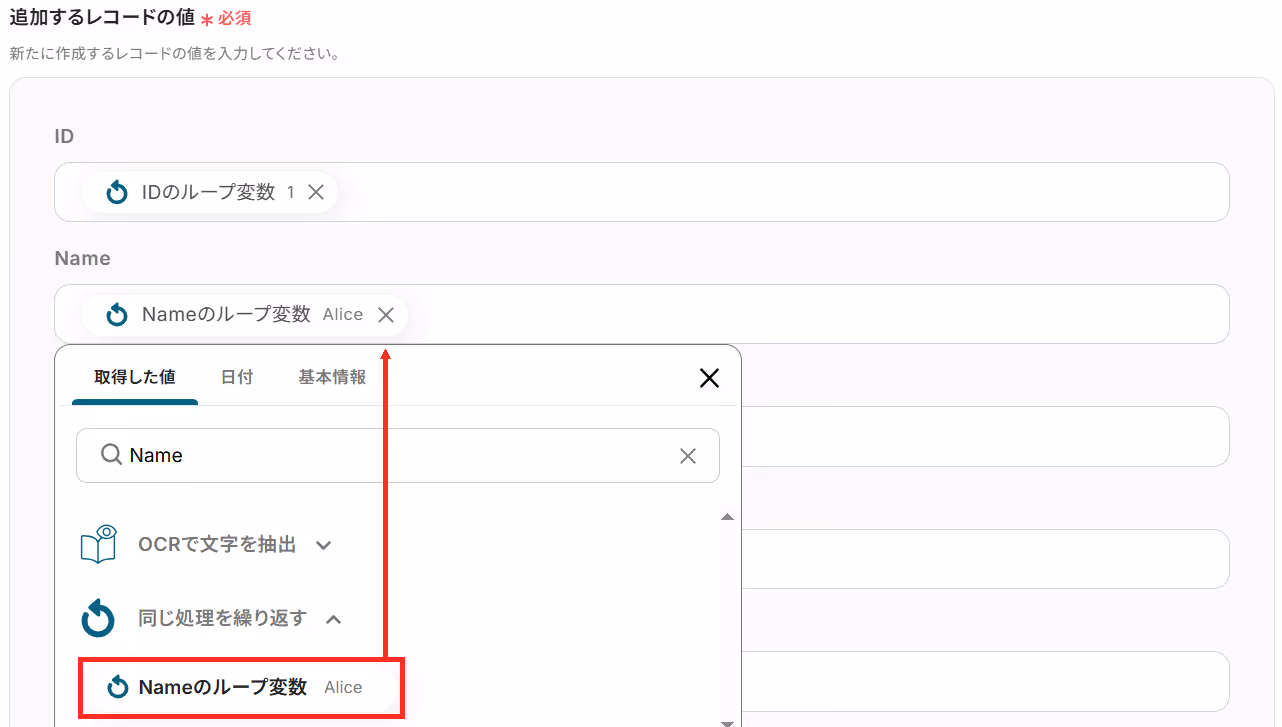Image resolution: width=1282 pixels, height=727 pixels.
Task: Select Nameのループ変数 Alice from list
Action: tap(241, 687)
